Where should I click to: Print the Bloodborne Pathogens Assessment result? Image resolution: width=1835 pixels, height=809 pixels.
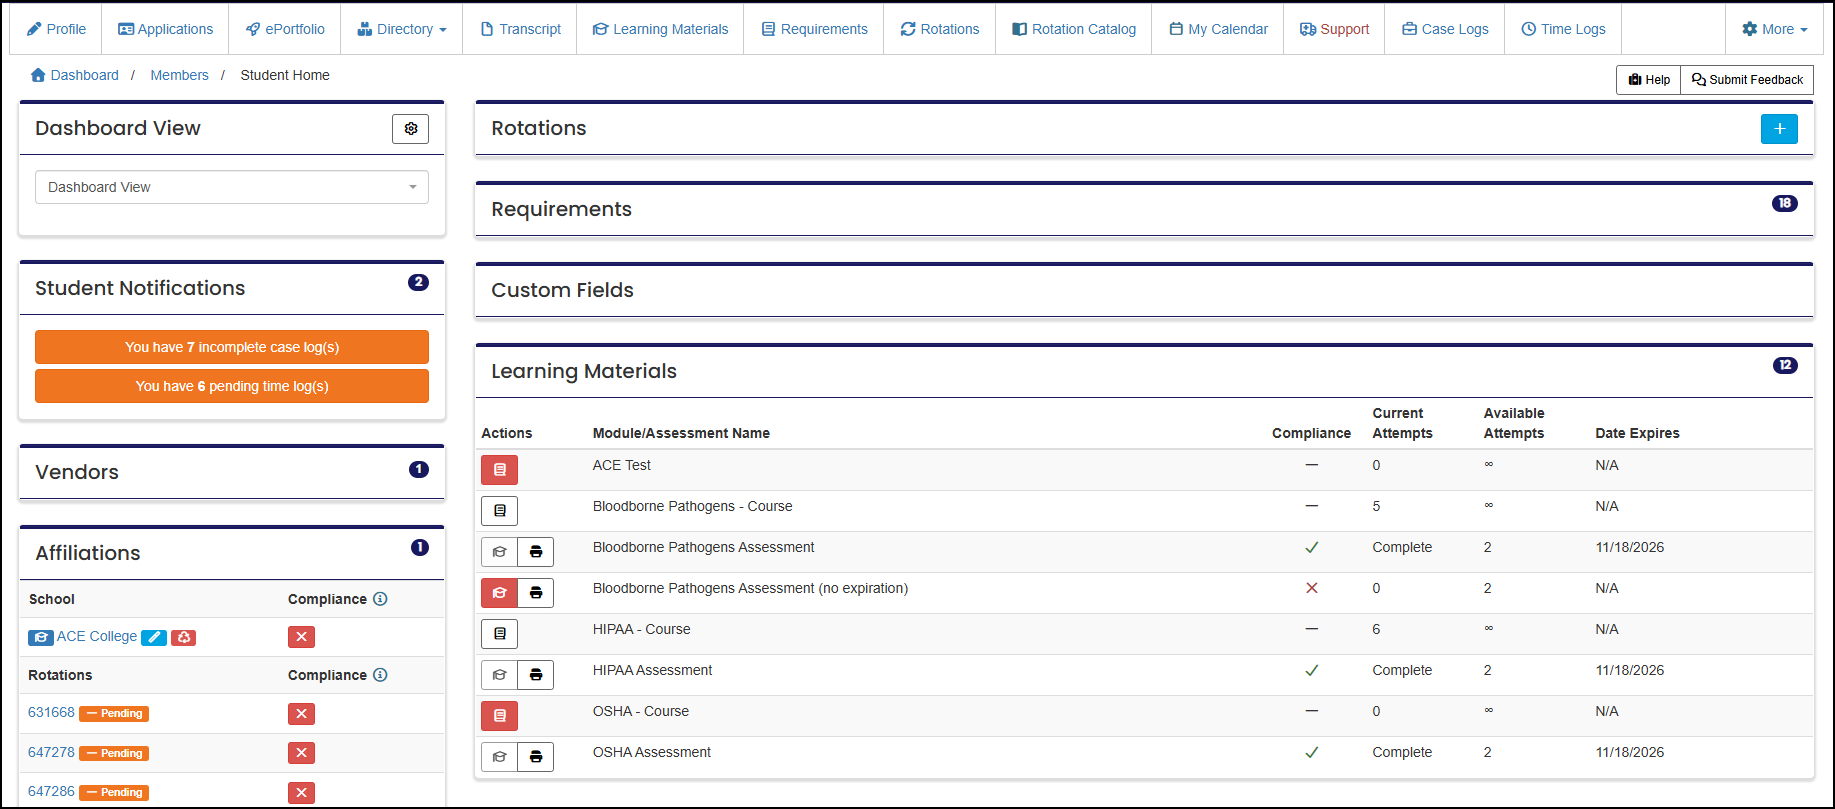(x=536, y=552)
